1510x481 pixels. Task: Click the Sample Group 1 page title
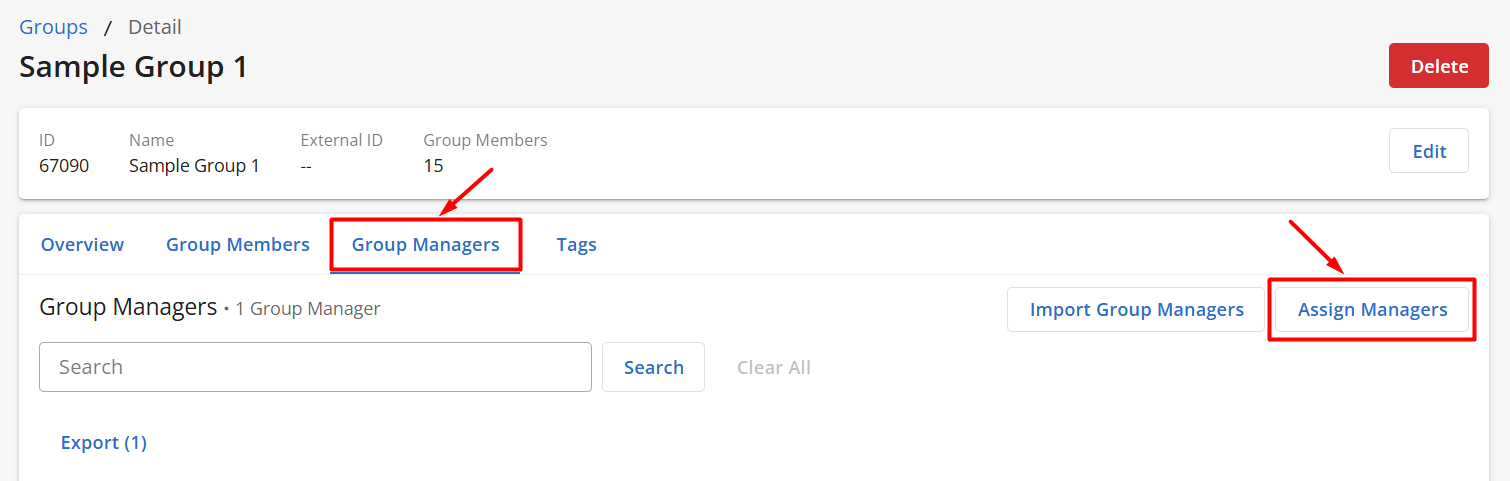click(133, 67)
